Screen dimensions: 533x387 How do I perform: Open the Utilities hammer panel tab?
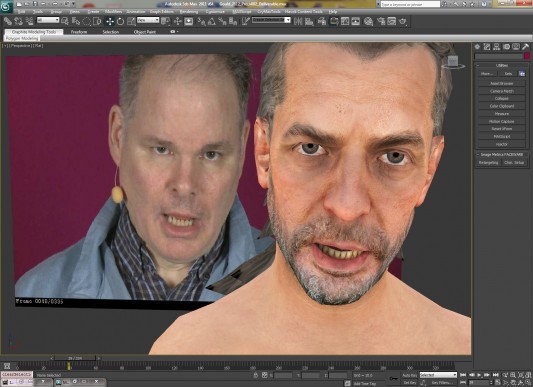tap(526, 47)
